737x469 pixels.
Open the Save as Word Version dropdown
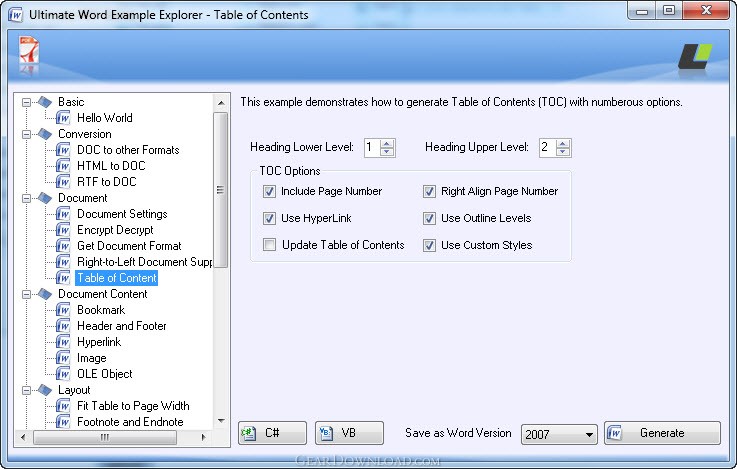coord(559,434)
